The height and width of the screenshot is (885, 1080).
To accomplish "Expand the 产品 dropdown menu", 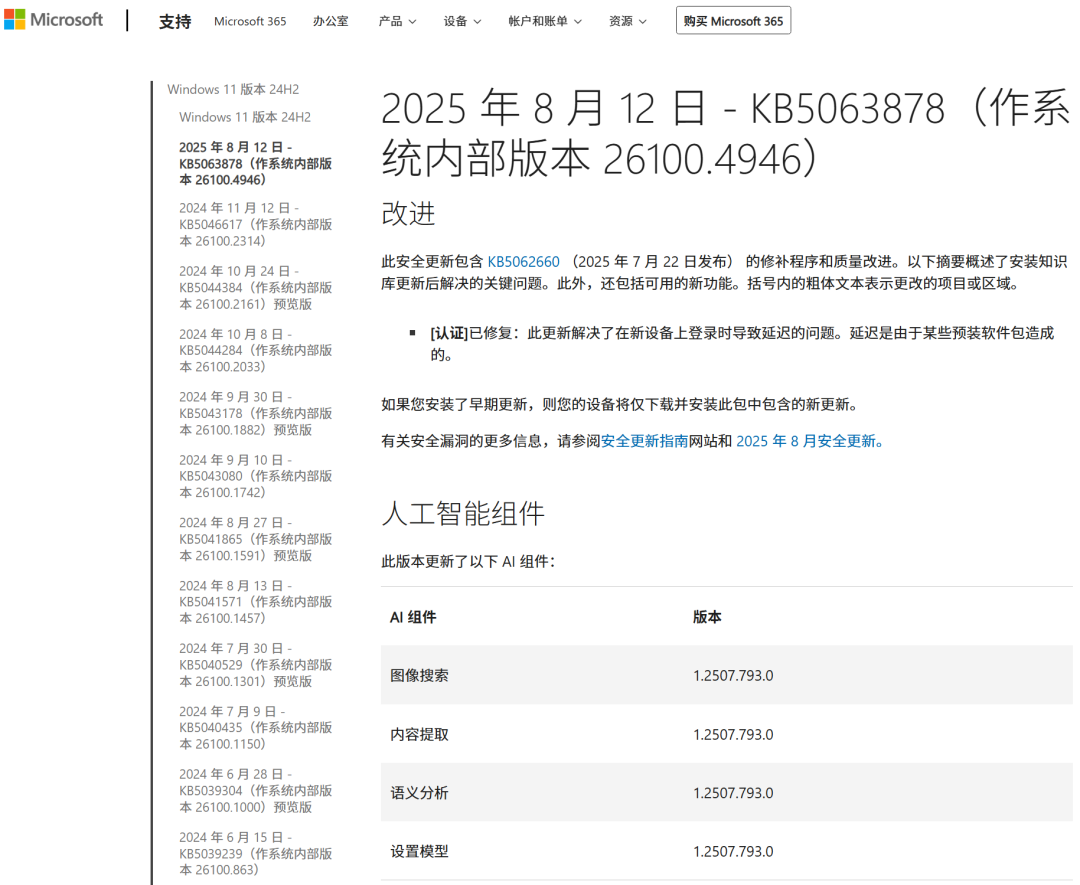I will tap(397, 21).
